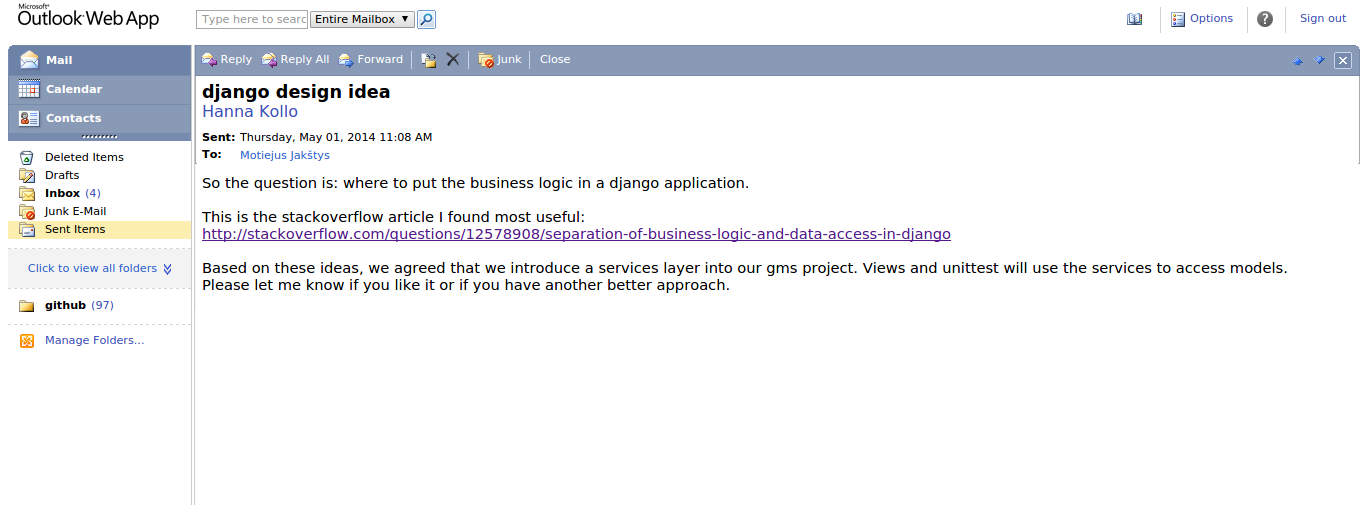Click the Manage Folders orange icon
Viewport: 1368px width, 505px height.
(x=27, y=341)
